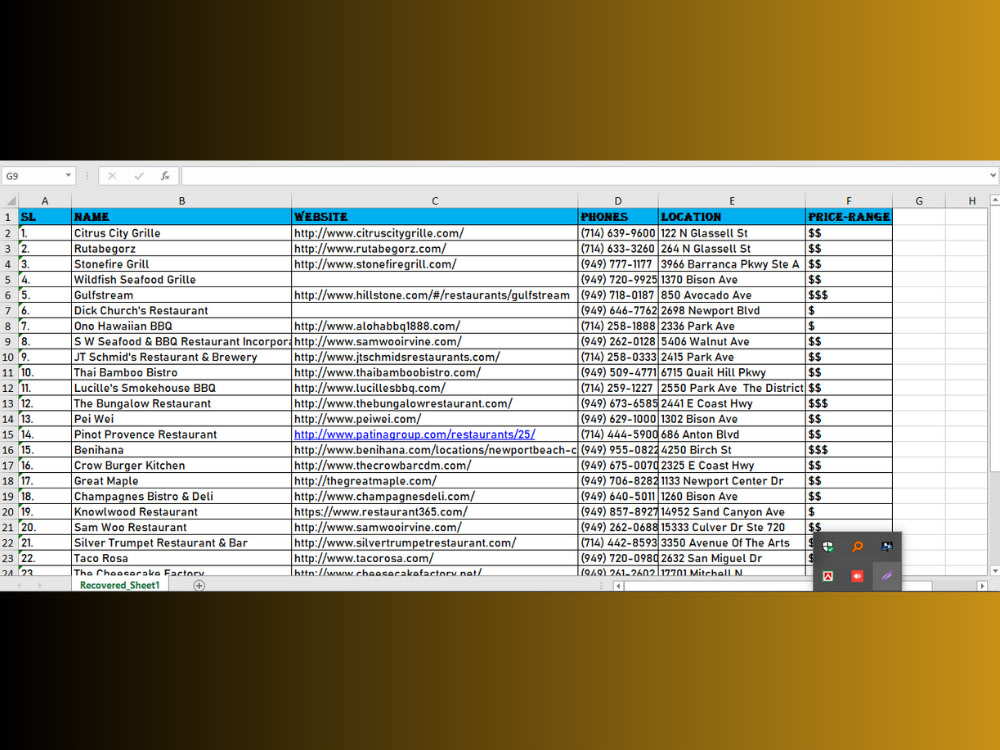The height and width of the screenshot is (750, 1000).
Task: Switch to Recovered_Sheet1 tab
Action: click(x=120, y=585)
